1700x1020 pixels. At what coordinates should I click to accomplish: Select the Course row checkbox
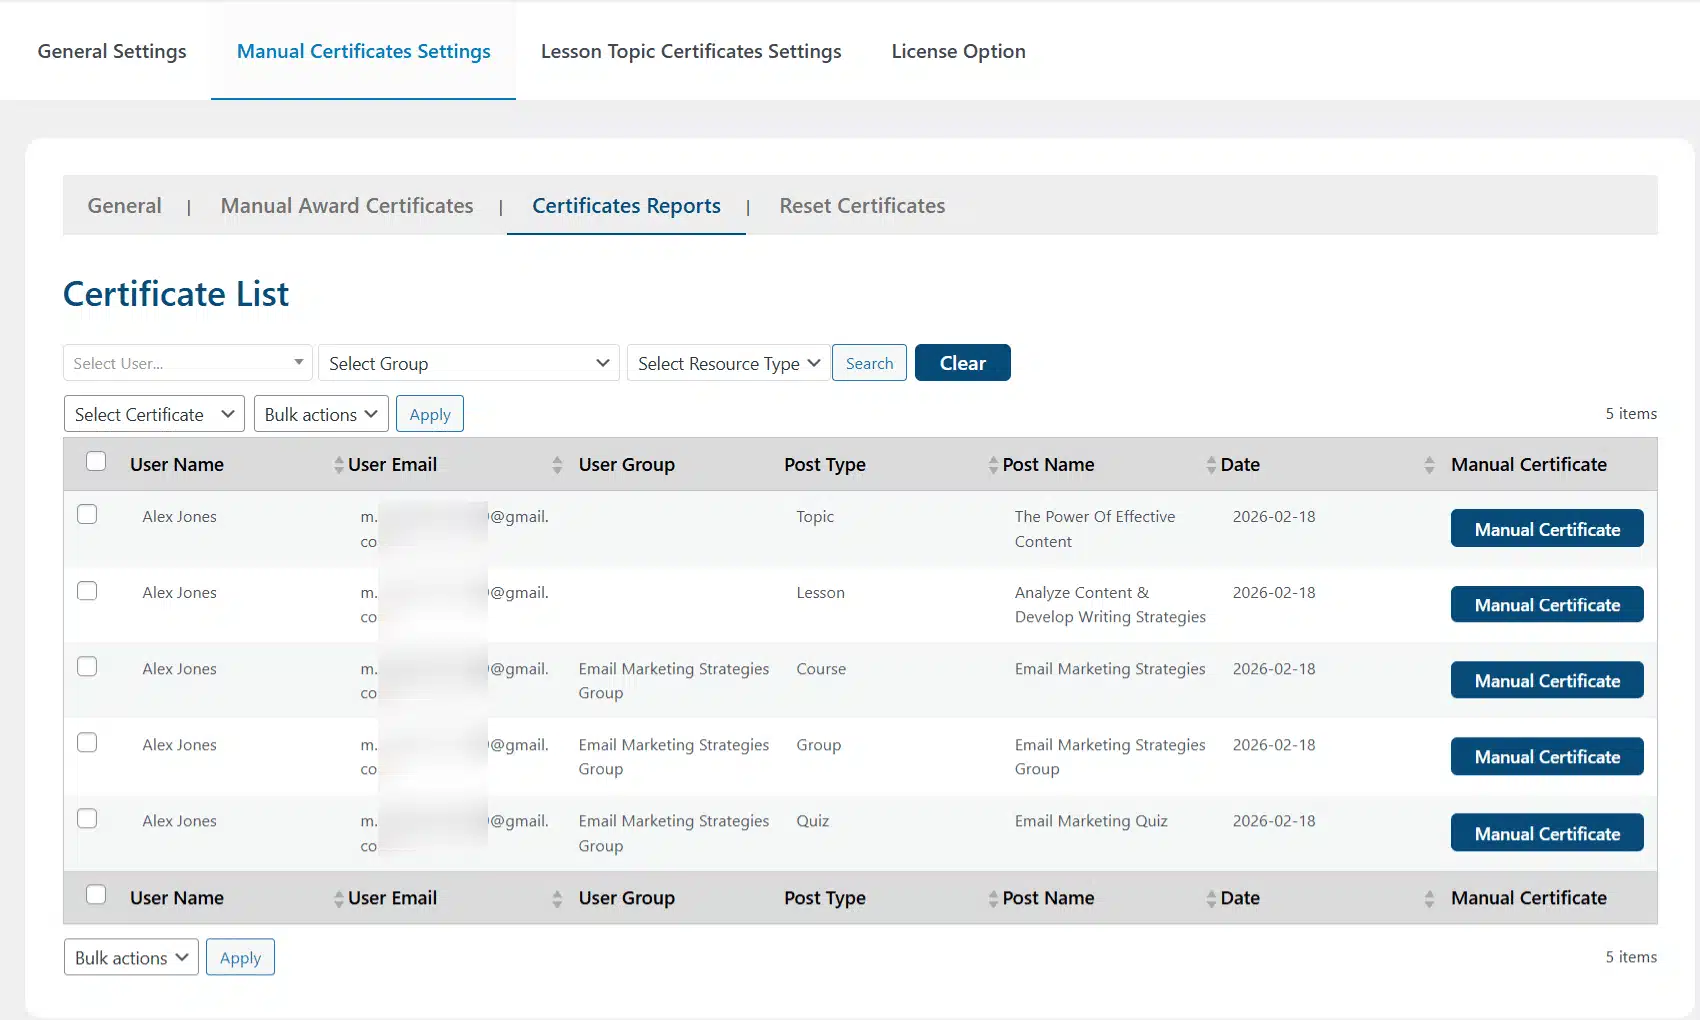tap(87, 666)
